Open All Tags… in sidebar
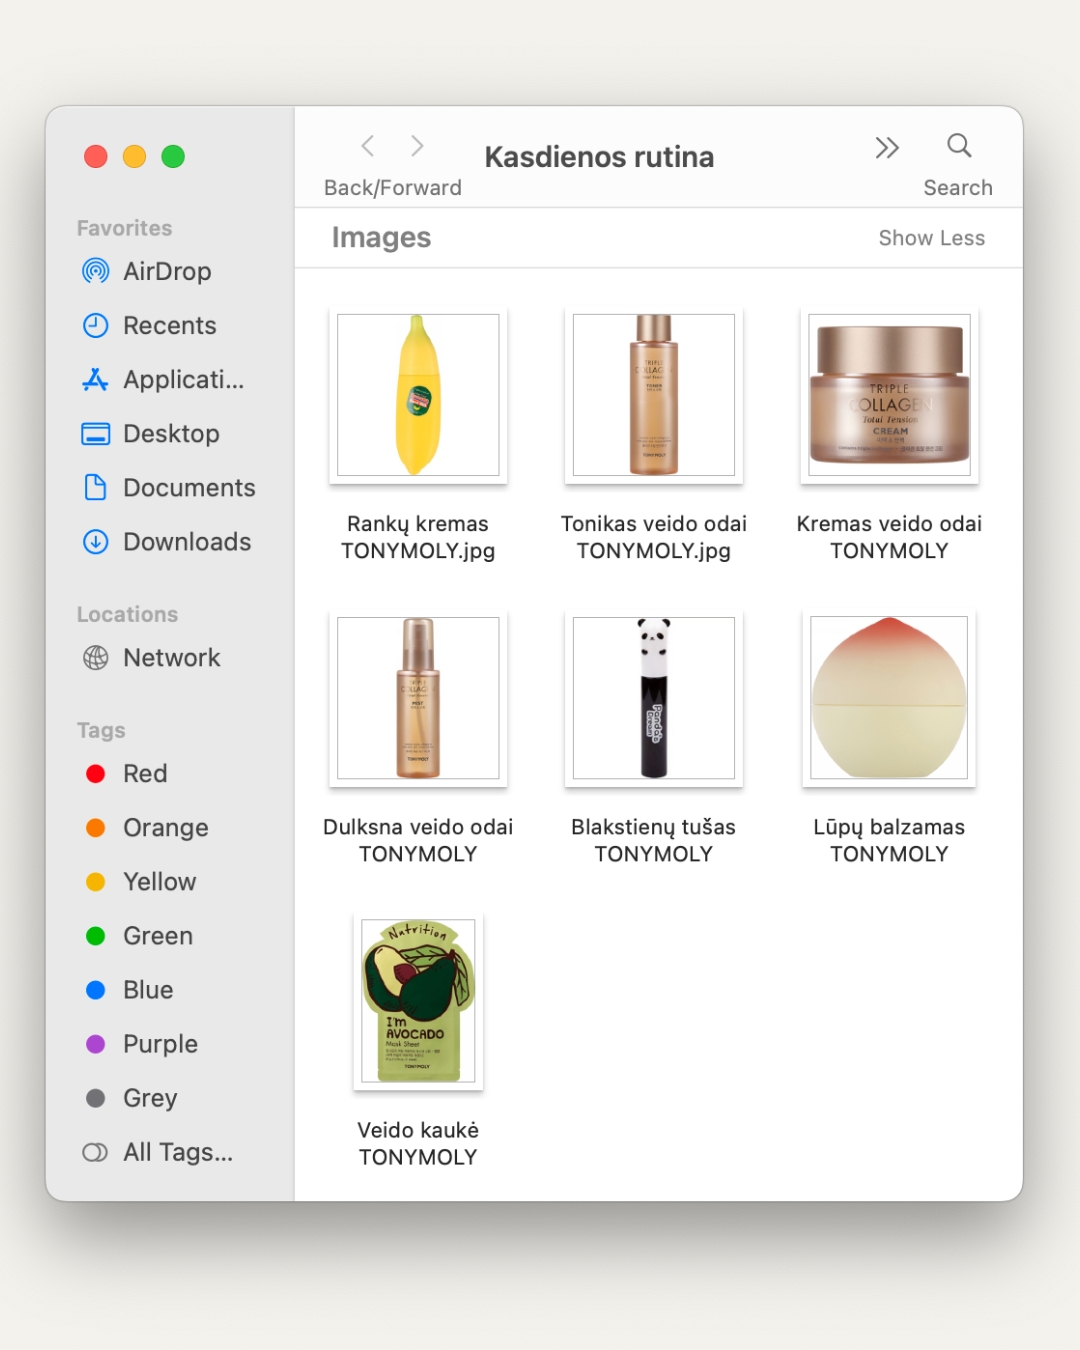The image size is (1080, 1350). [x=178, y=1152]
